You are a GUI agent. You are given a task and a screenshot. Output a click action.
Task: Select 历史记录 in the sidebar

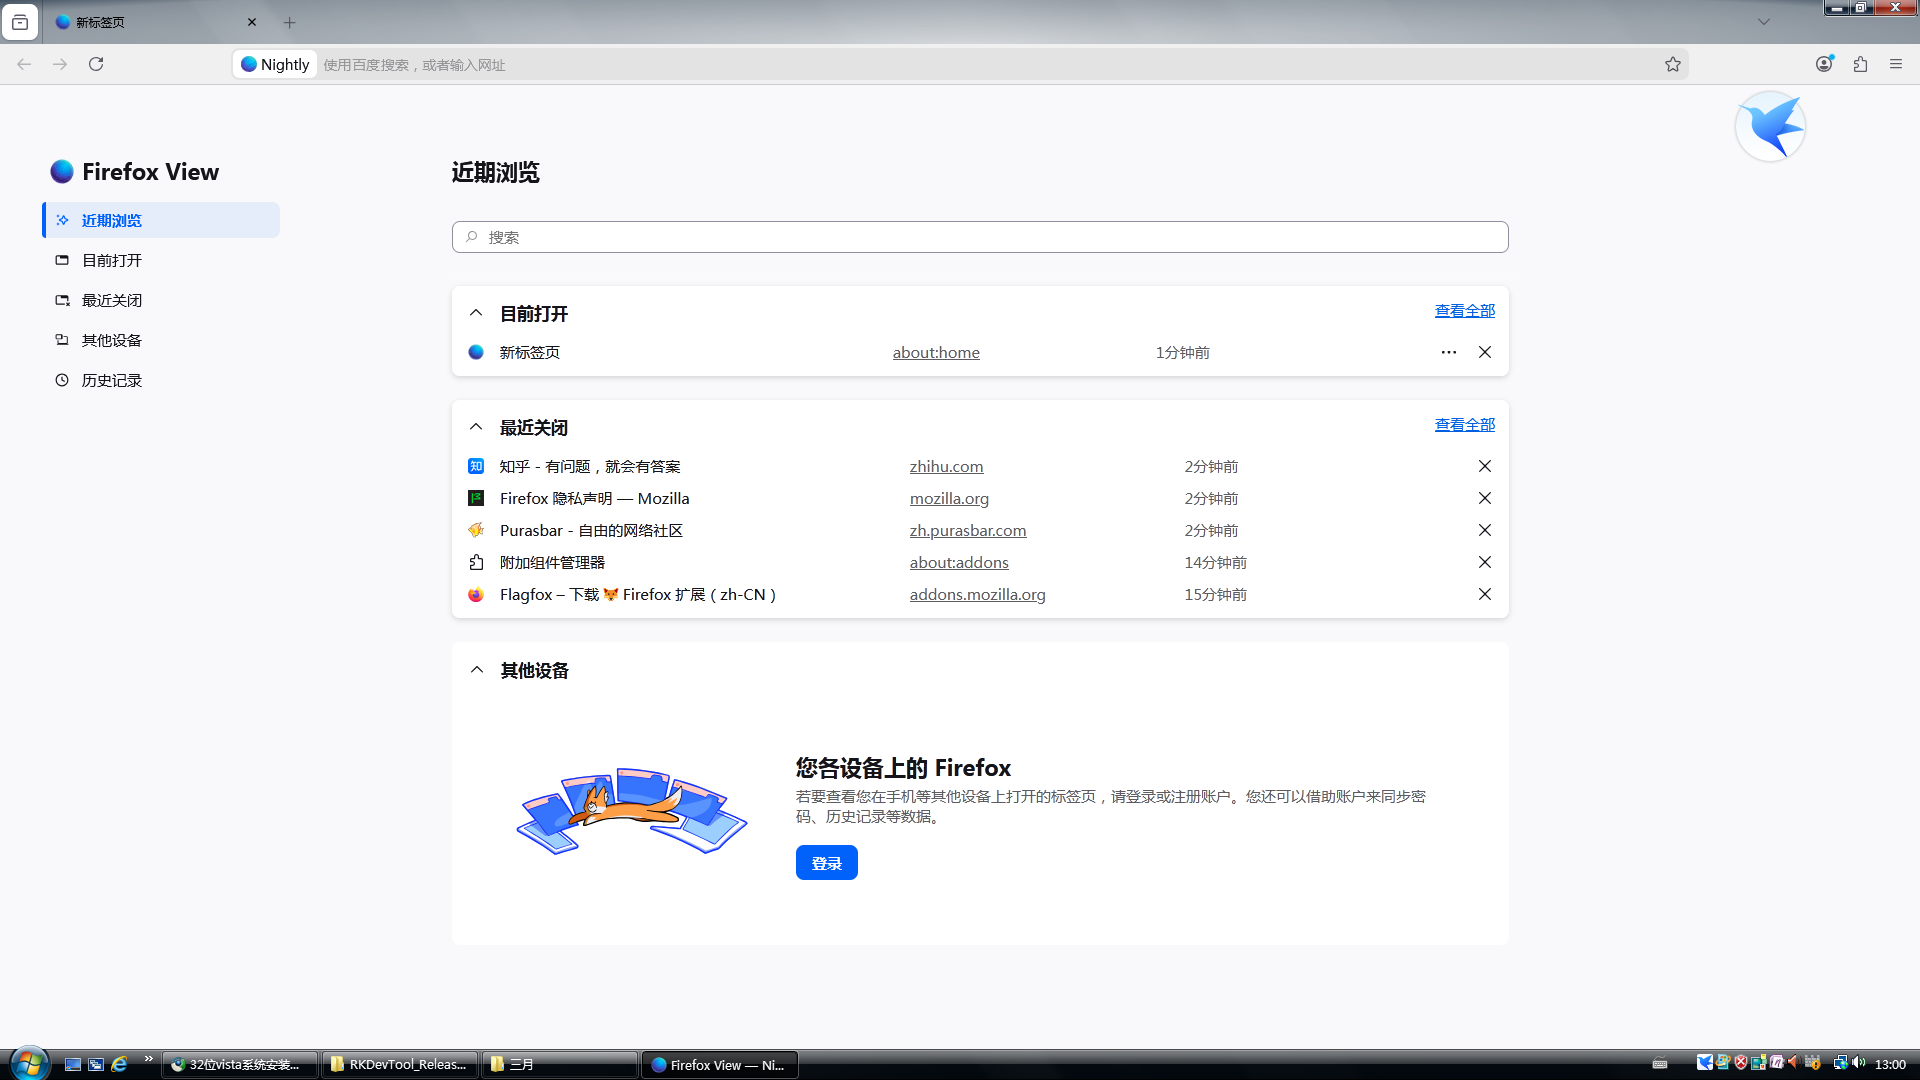click(x=112, y=380)
